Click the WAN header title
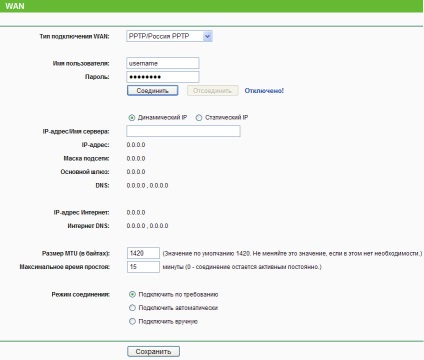The image size is (424, 360). pyautogui.click(x=15, y=6)
